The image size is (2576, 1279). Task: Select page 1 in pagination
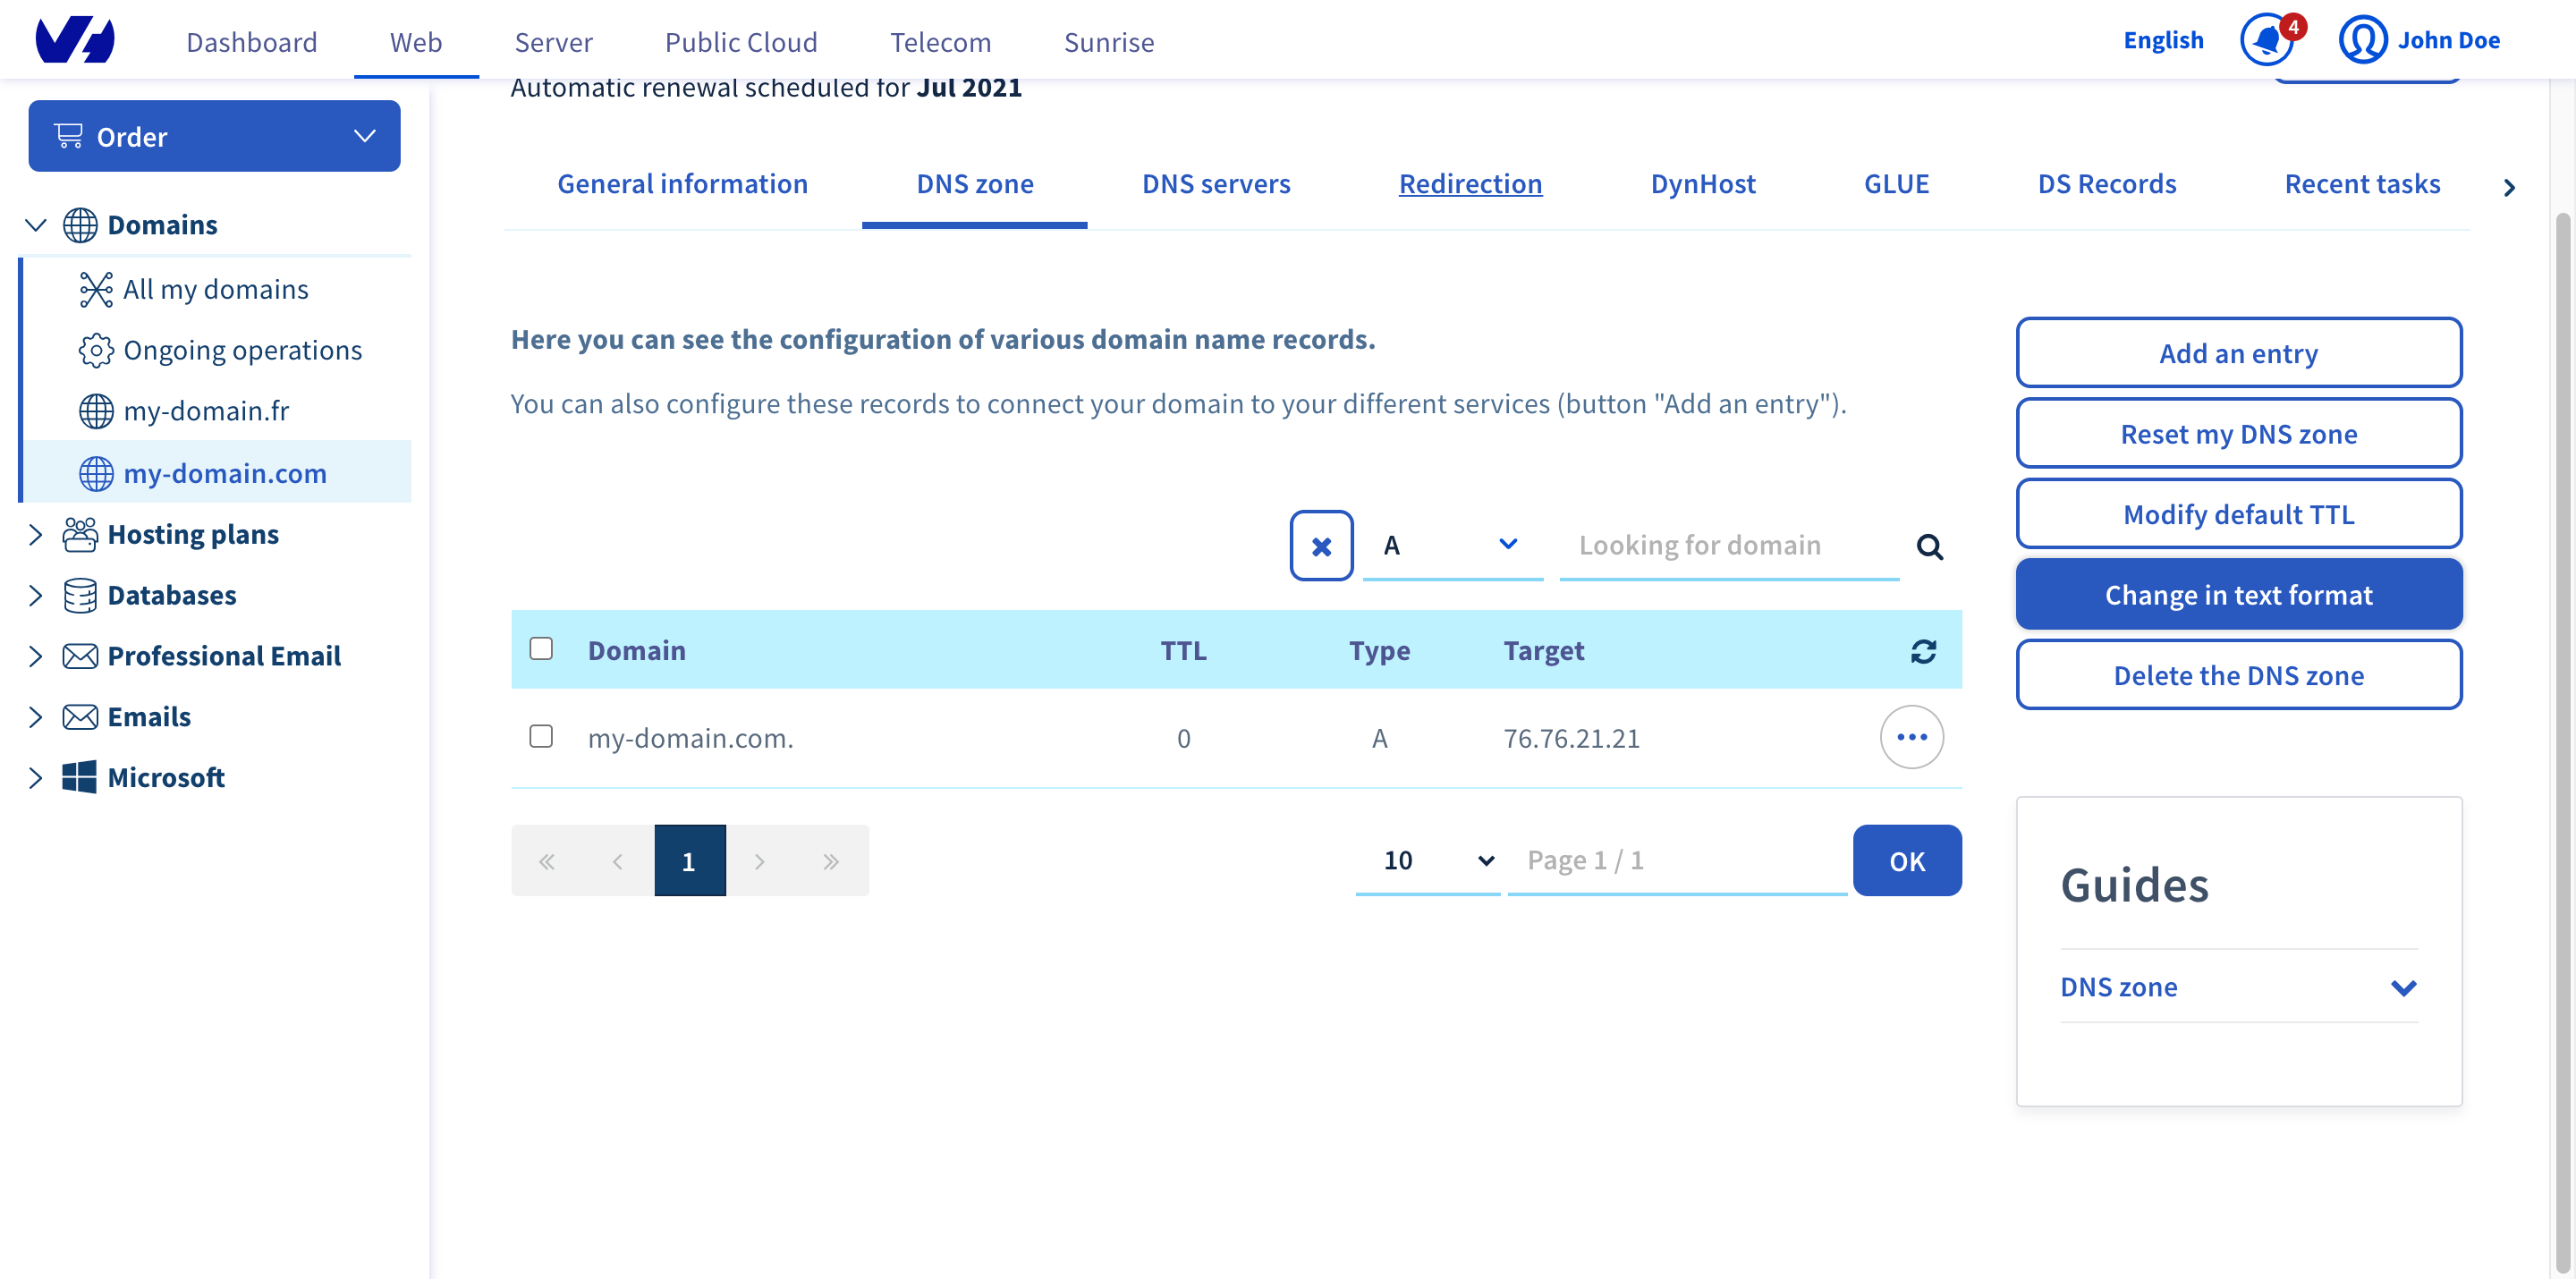[x=689, y=861]
